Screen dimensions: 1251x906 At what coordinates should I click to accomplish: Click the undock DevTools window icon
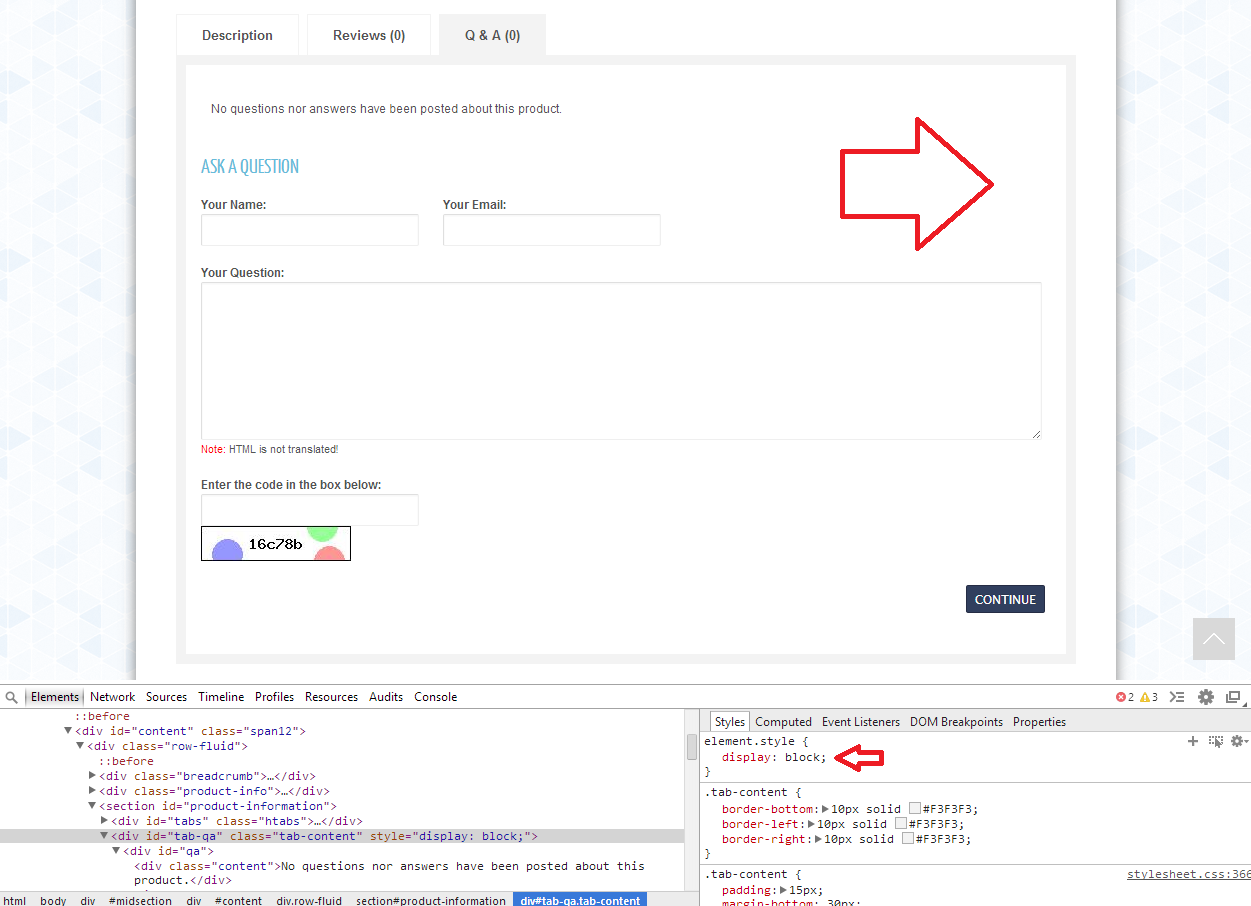tap(1234, 697)
